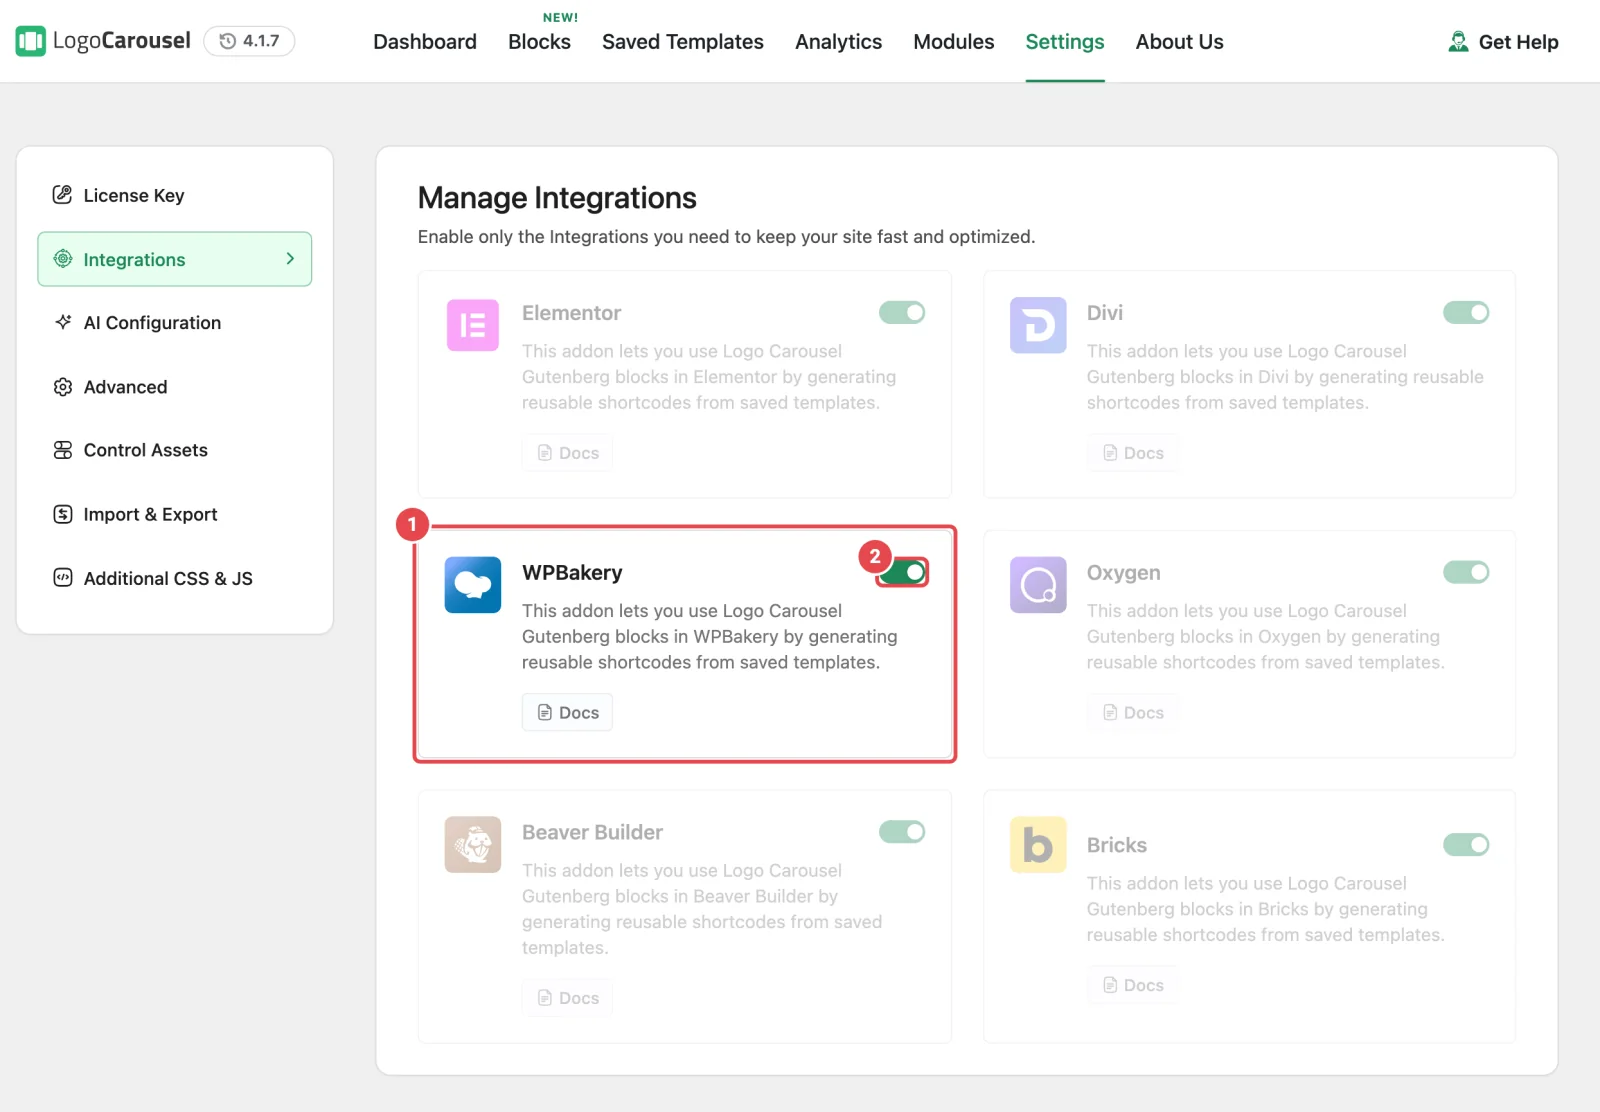Click the Oxygen card title

pyautogui.click(x=1123, y=573)
